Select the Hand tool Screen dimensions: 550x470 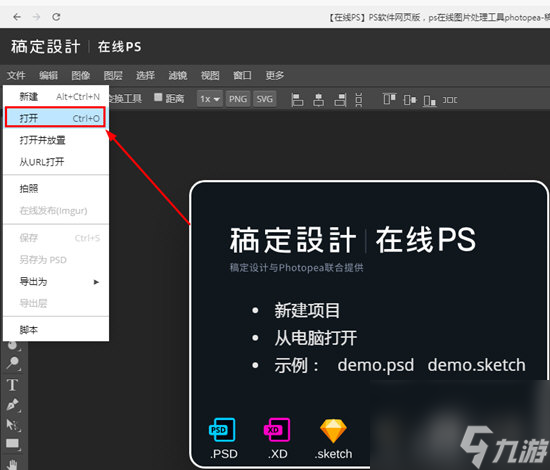13,464
